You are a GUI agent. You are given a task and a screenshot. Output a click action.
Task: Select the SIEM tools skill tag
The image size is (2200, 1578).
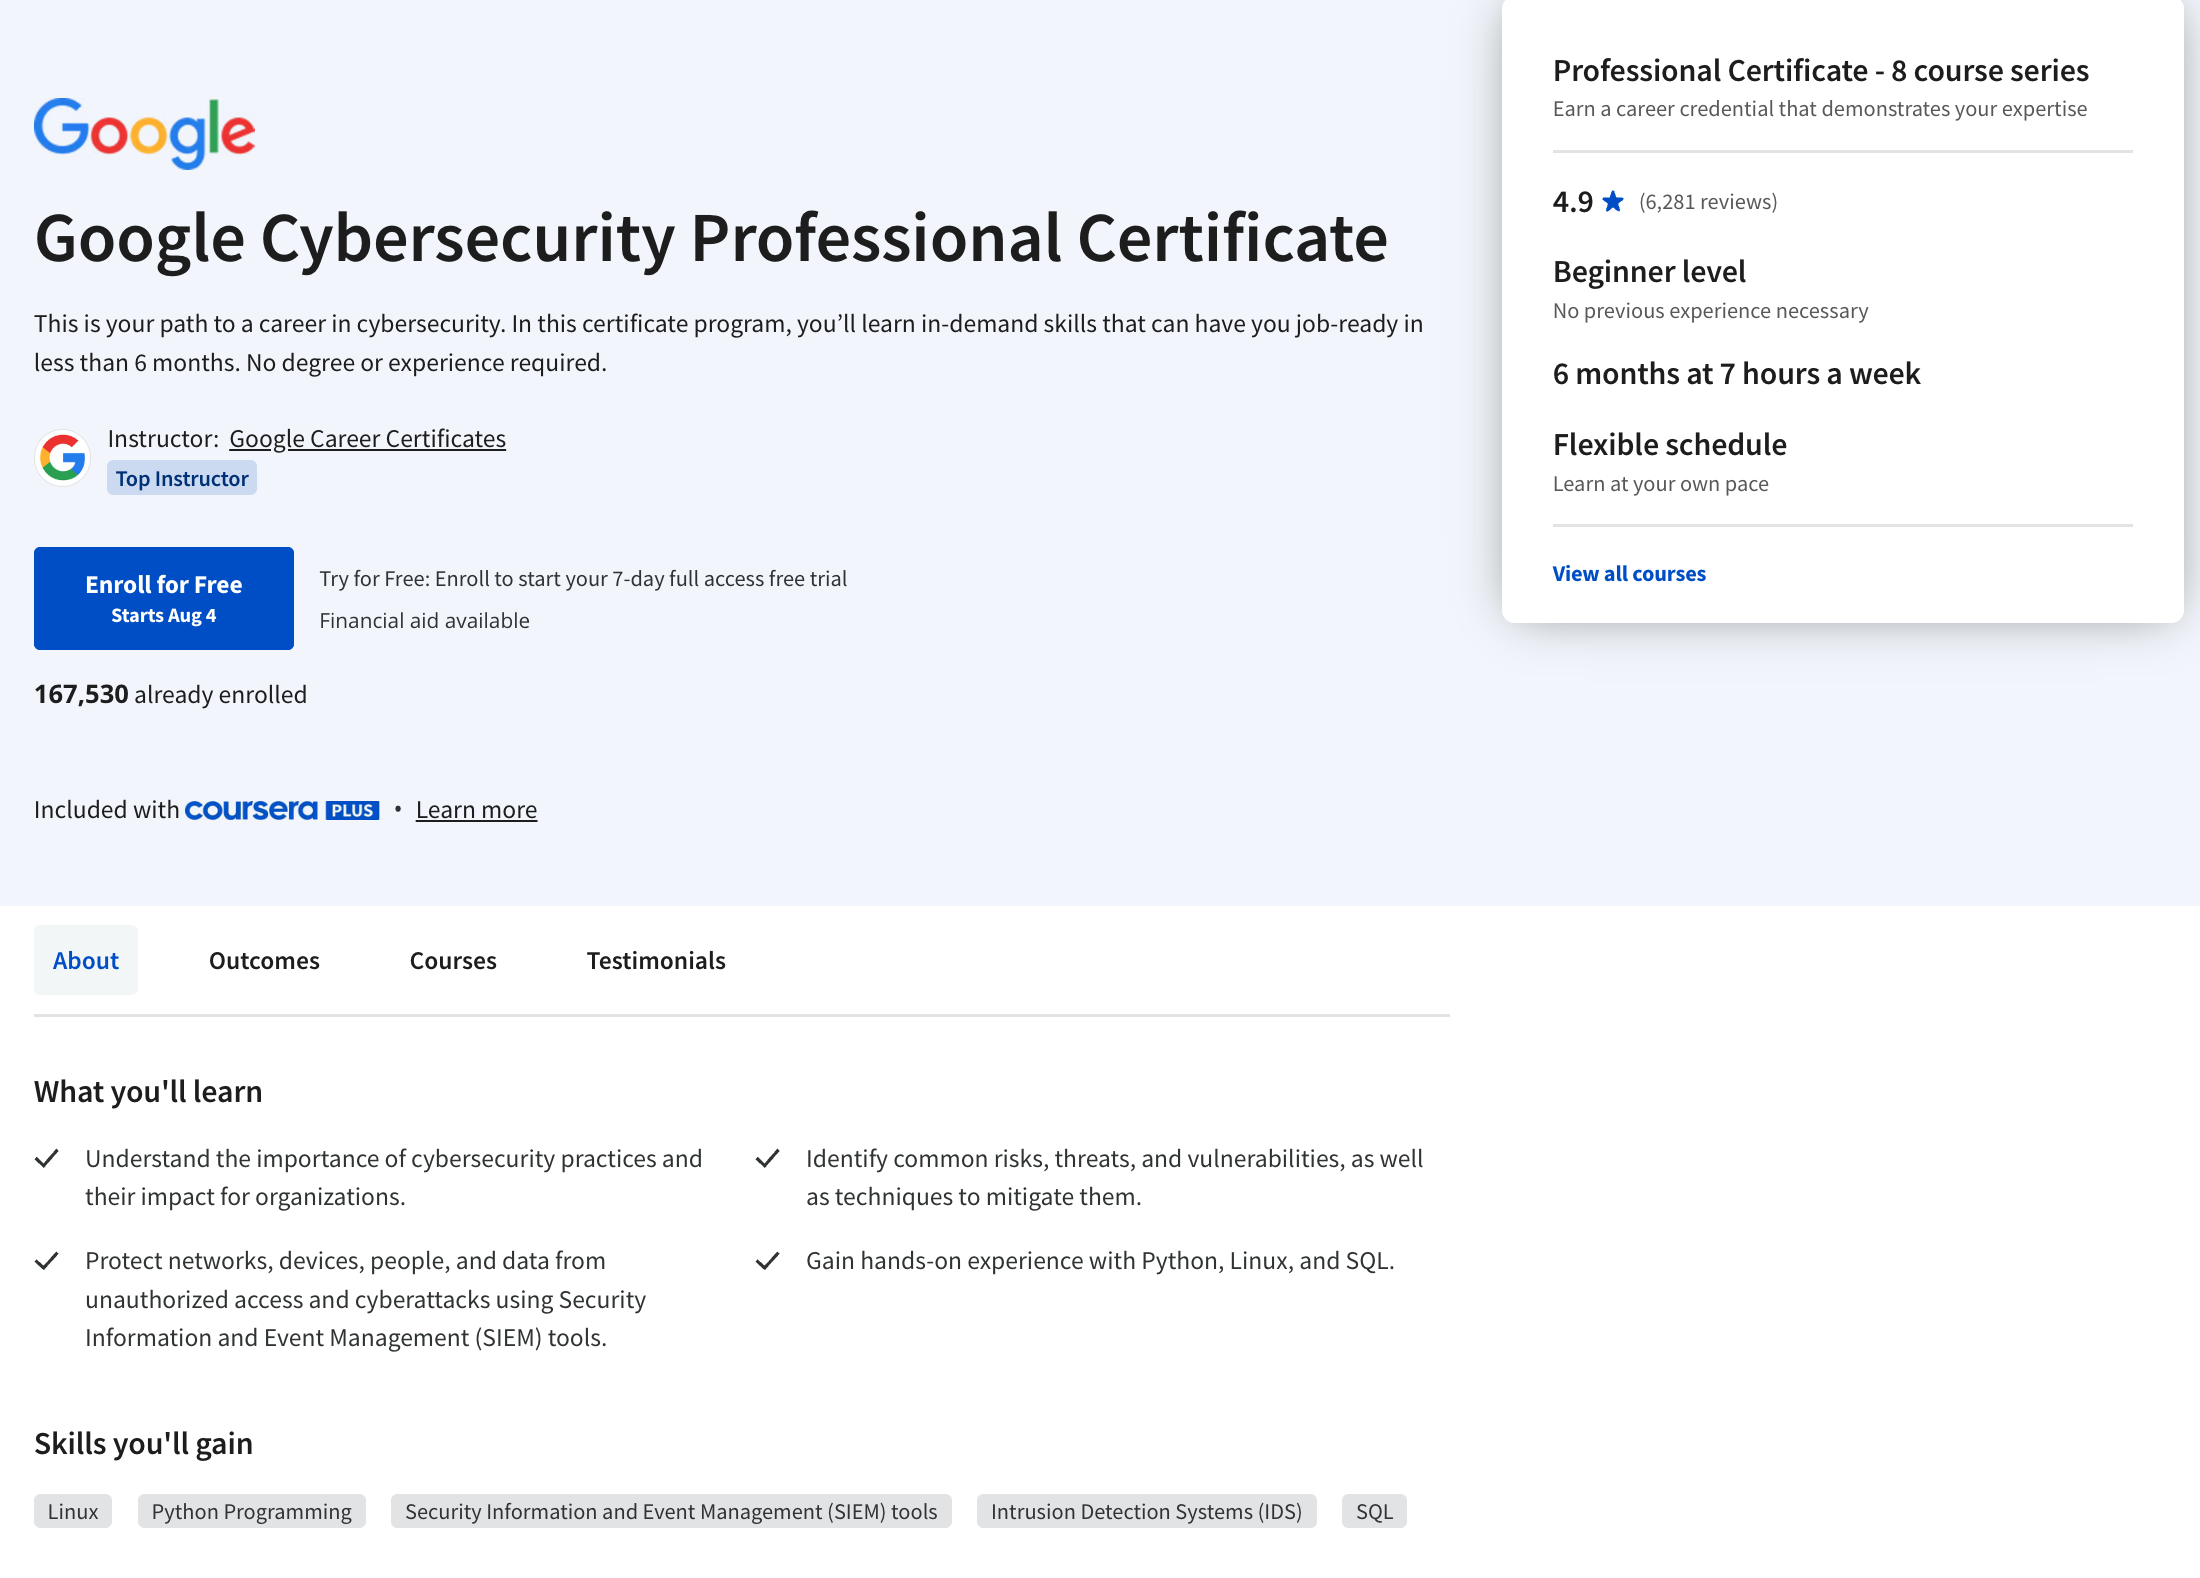point(671,1511)
